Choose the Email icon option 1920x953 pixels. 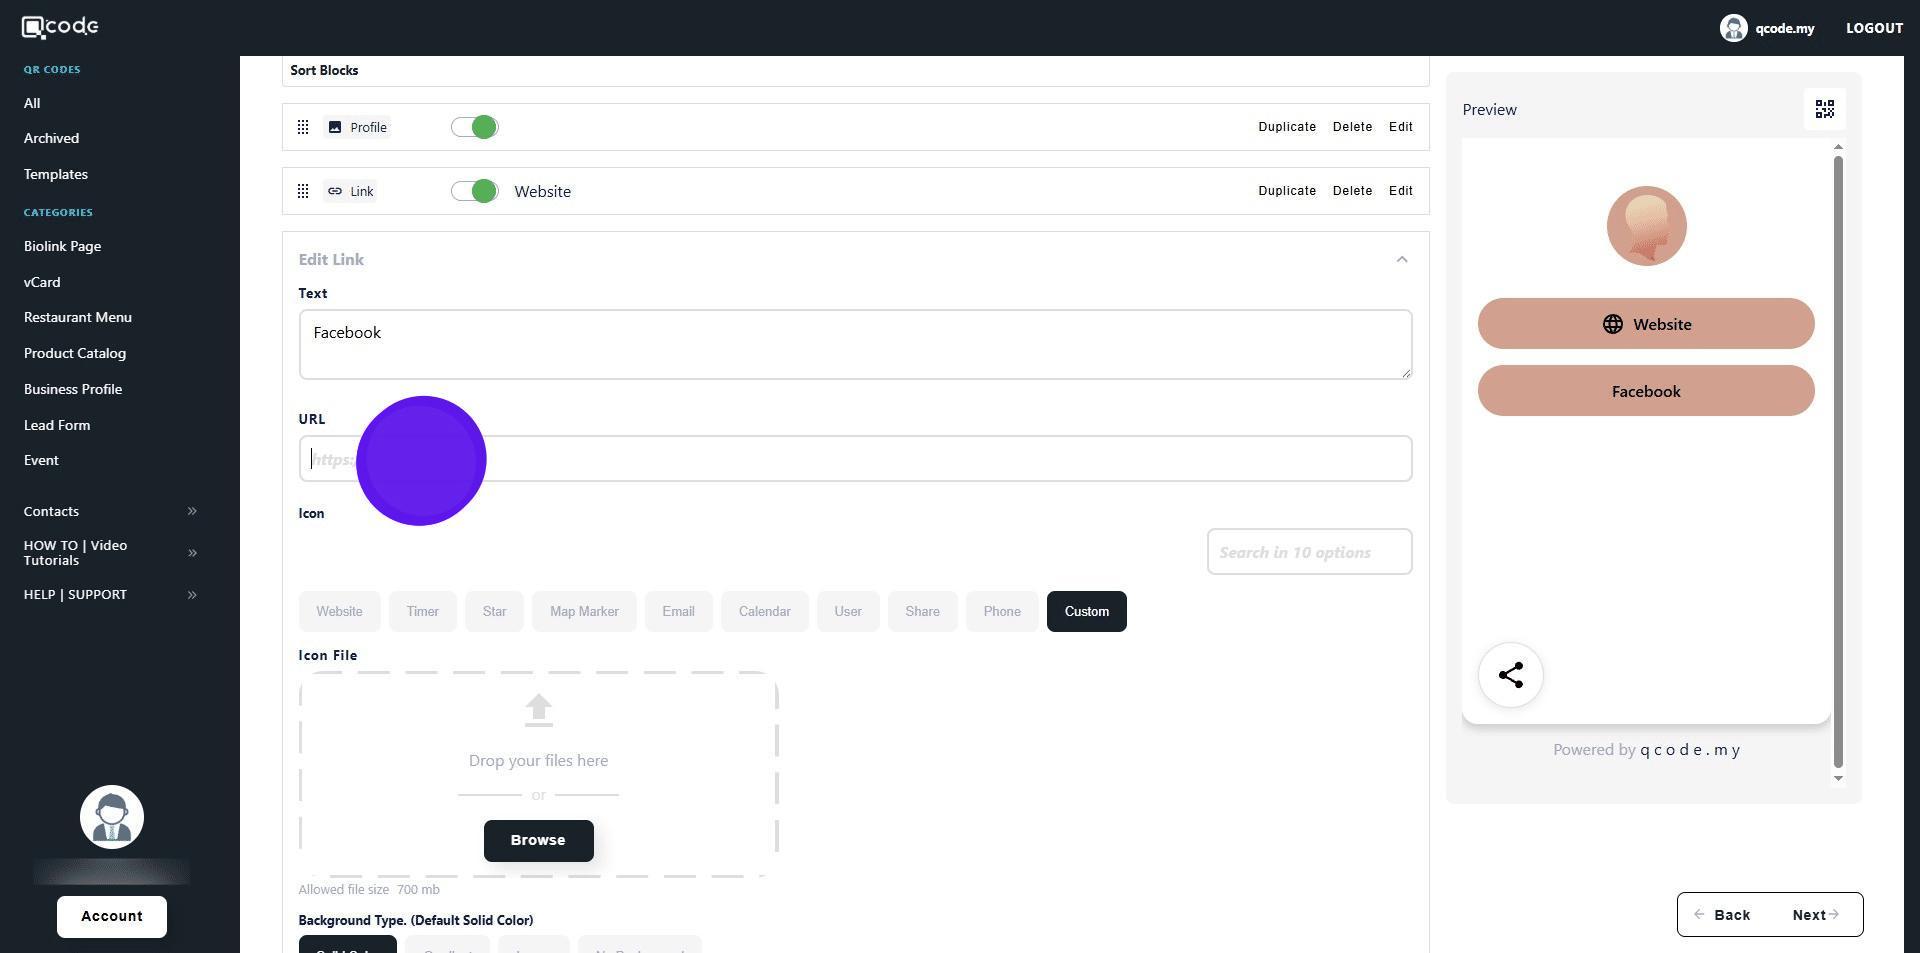click(678, 612)
